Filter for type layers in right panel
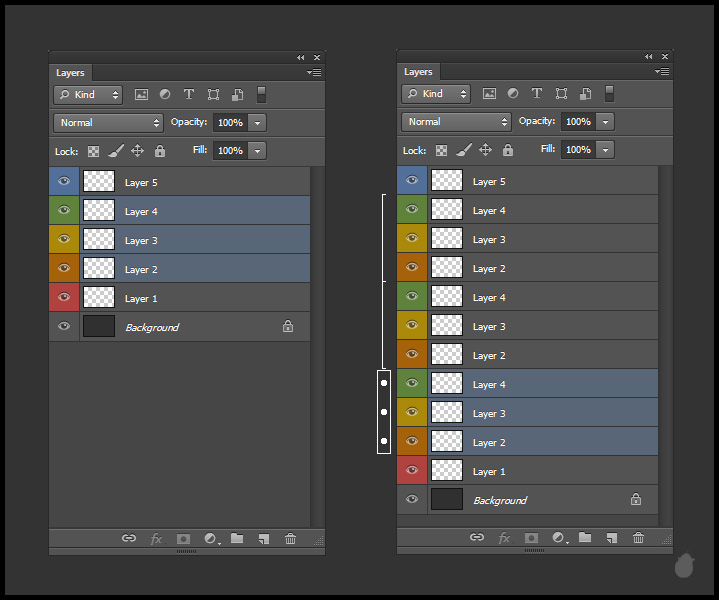This screenshot has height=600, width=719. [536, 94]
